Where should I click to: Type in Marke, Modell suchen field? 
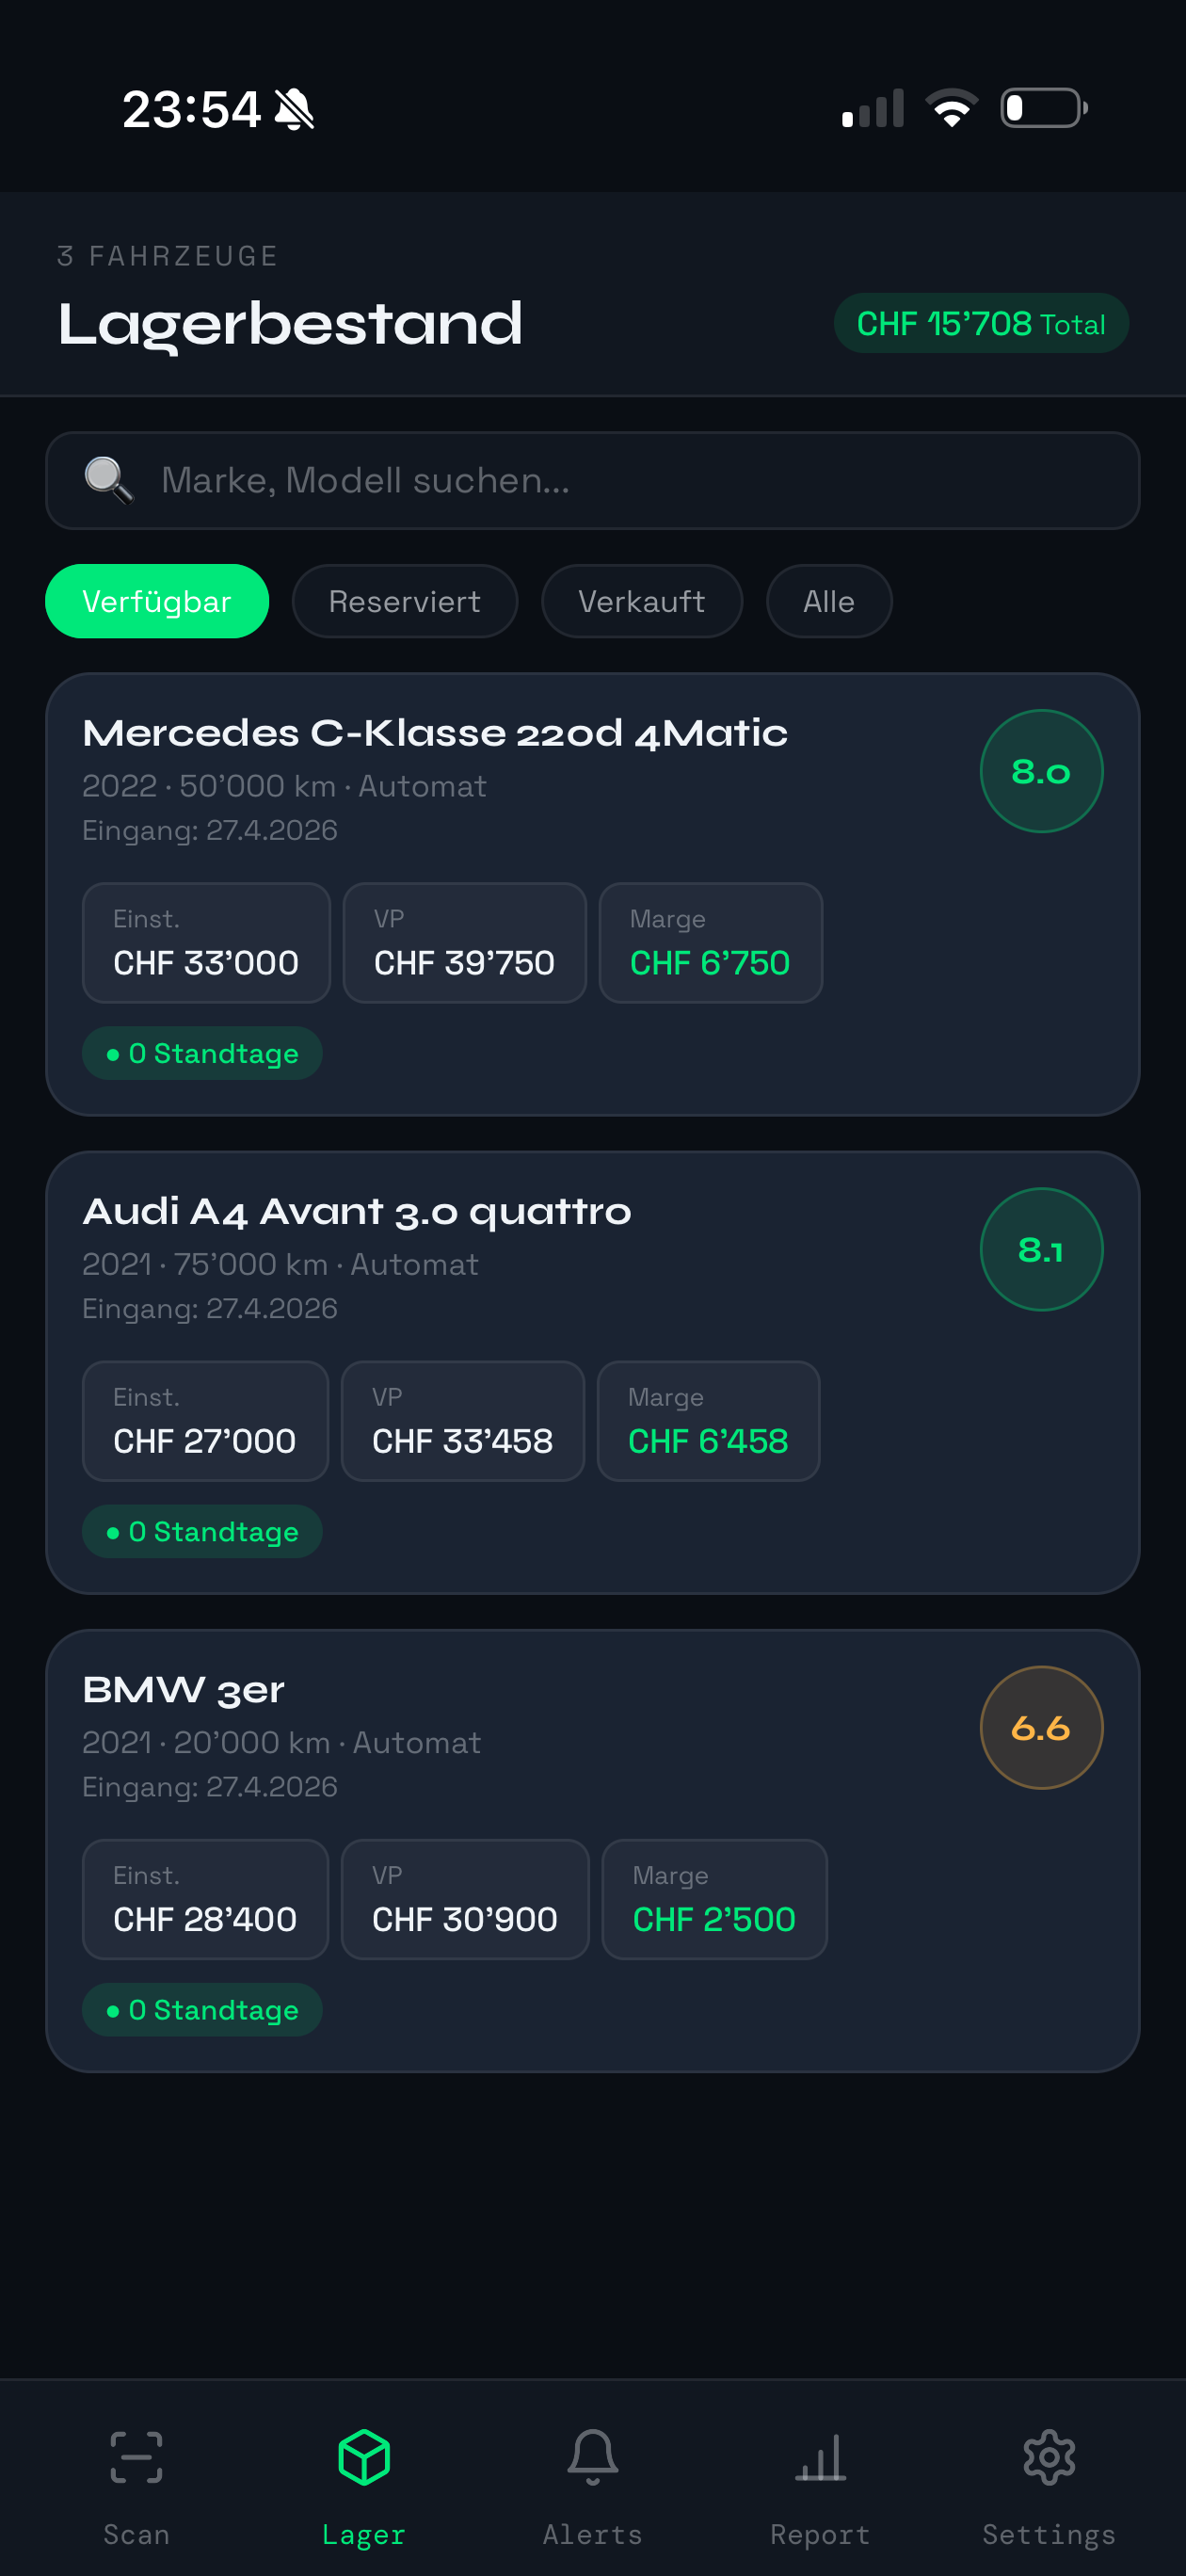point(640,481)
